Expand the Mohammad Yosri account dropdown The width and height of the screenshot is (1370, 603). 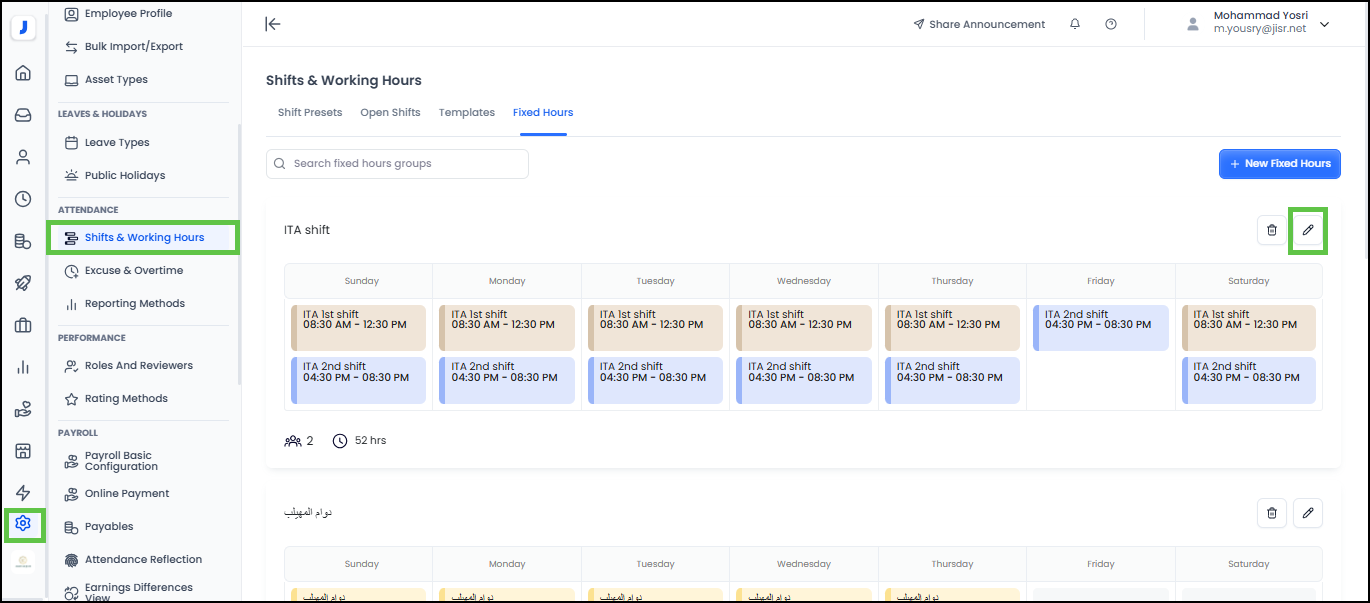tap(1324, 24)
